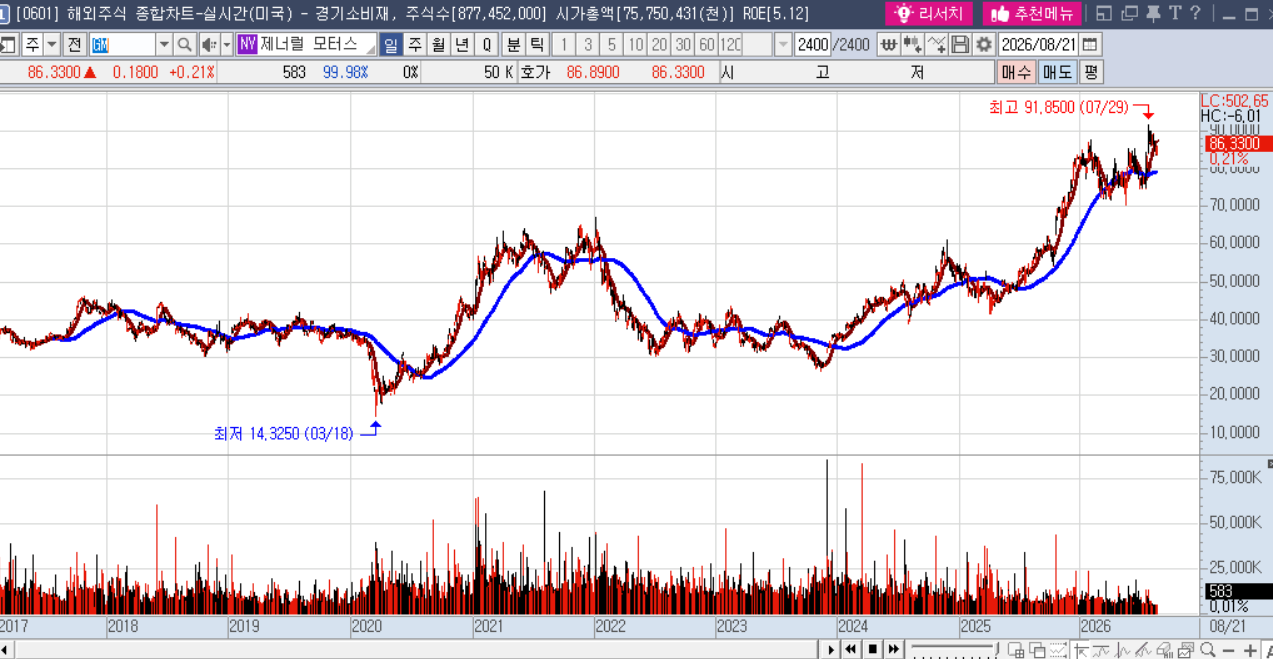Open the 추천메뉴 recommended menu
Image resolution: width=1273 pixels, height=659 pixels.
(1031, 13)
